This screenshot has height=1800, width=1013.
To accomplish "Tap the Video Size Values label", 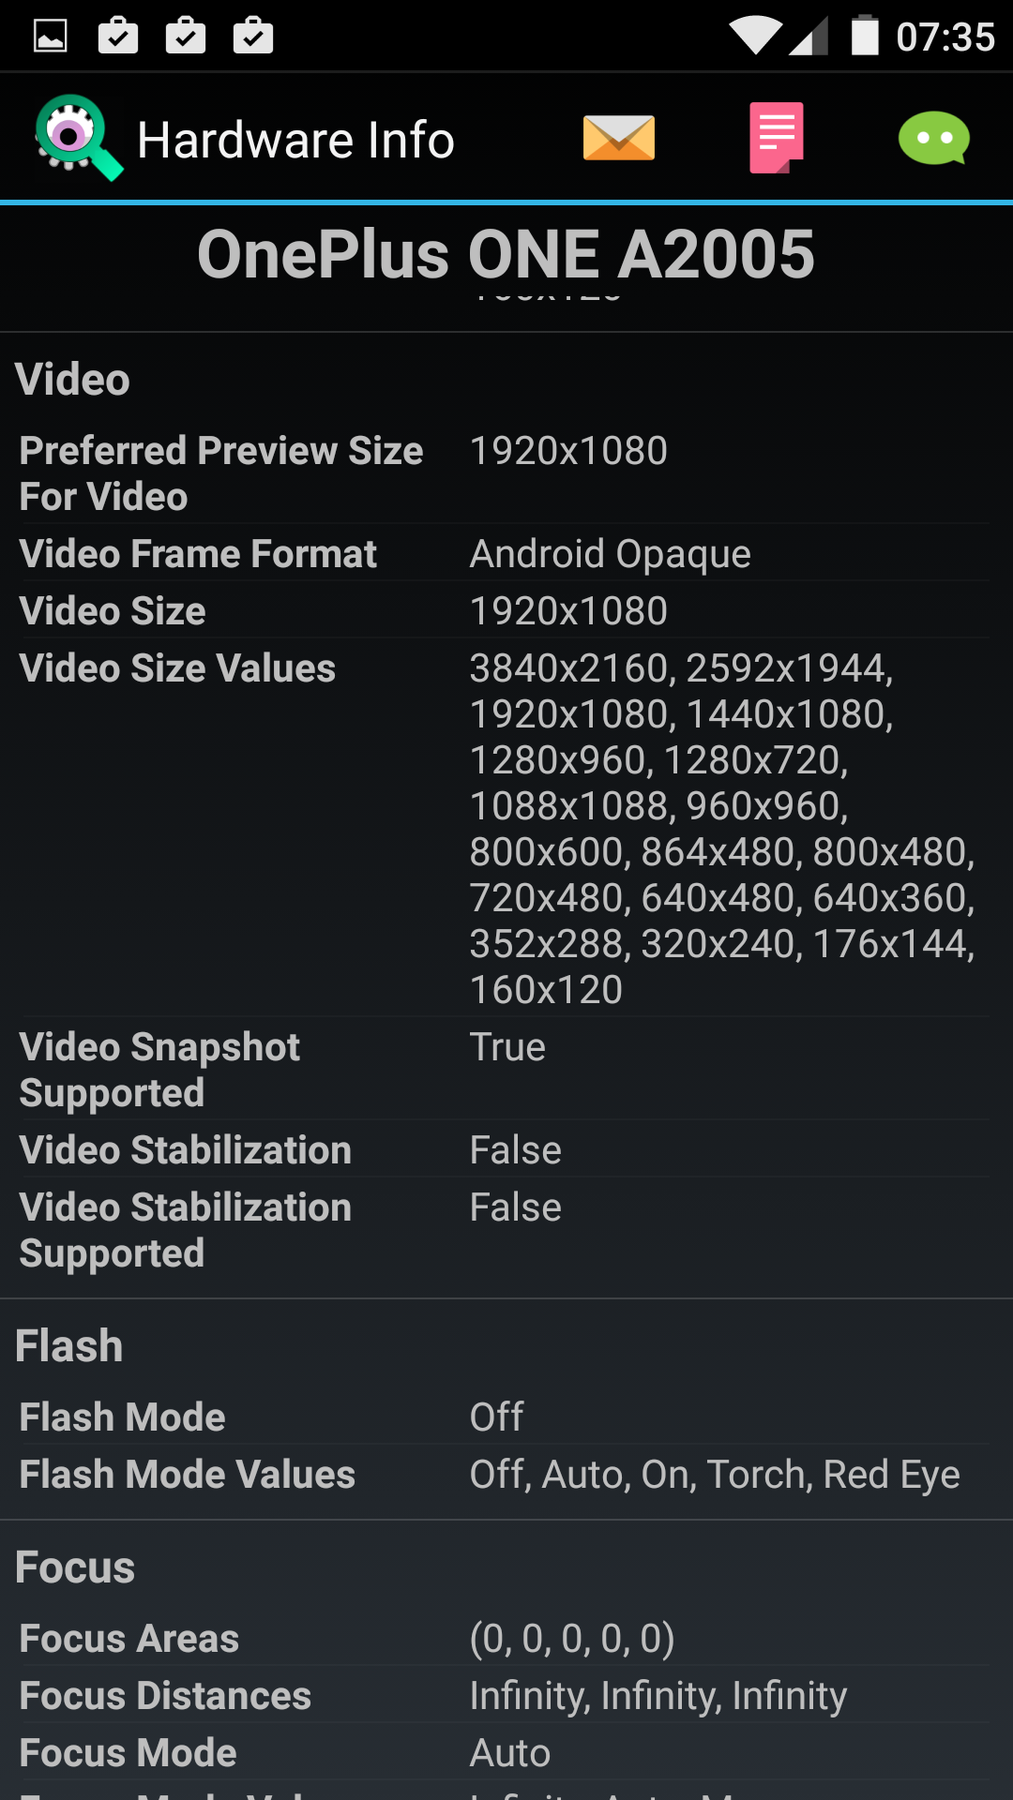I will (x=178, y=668).
